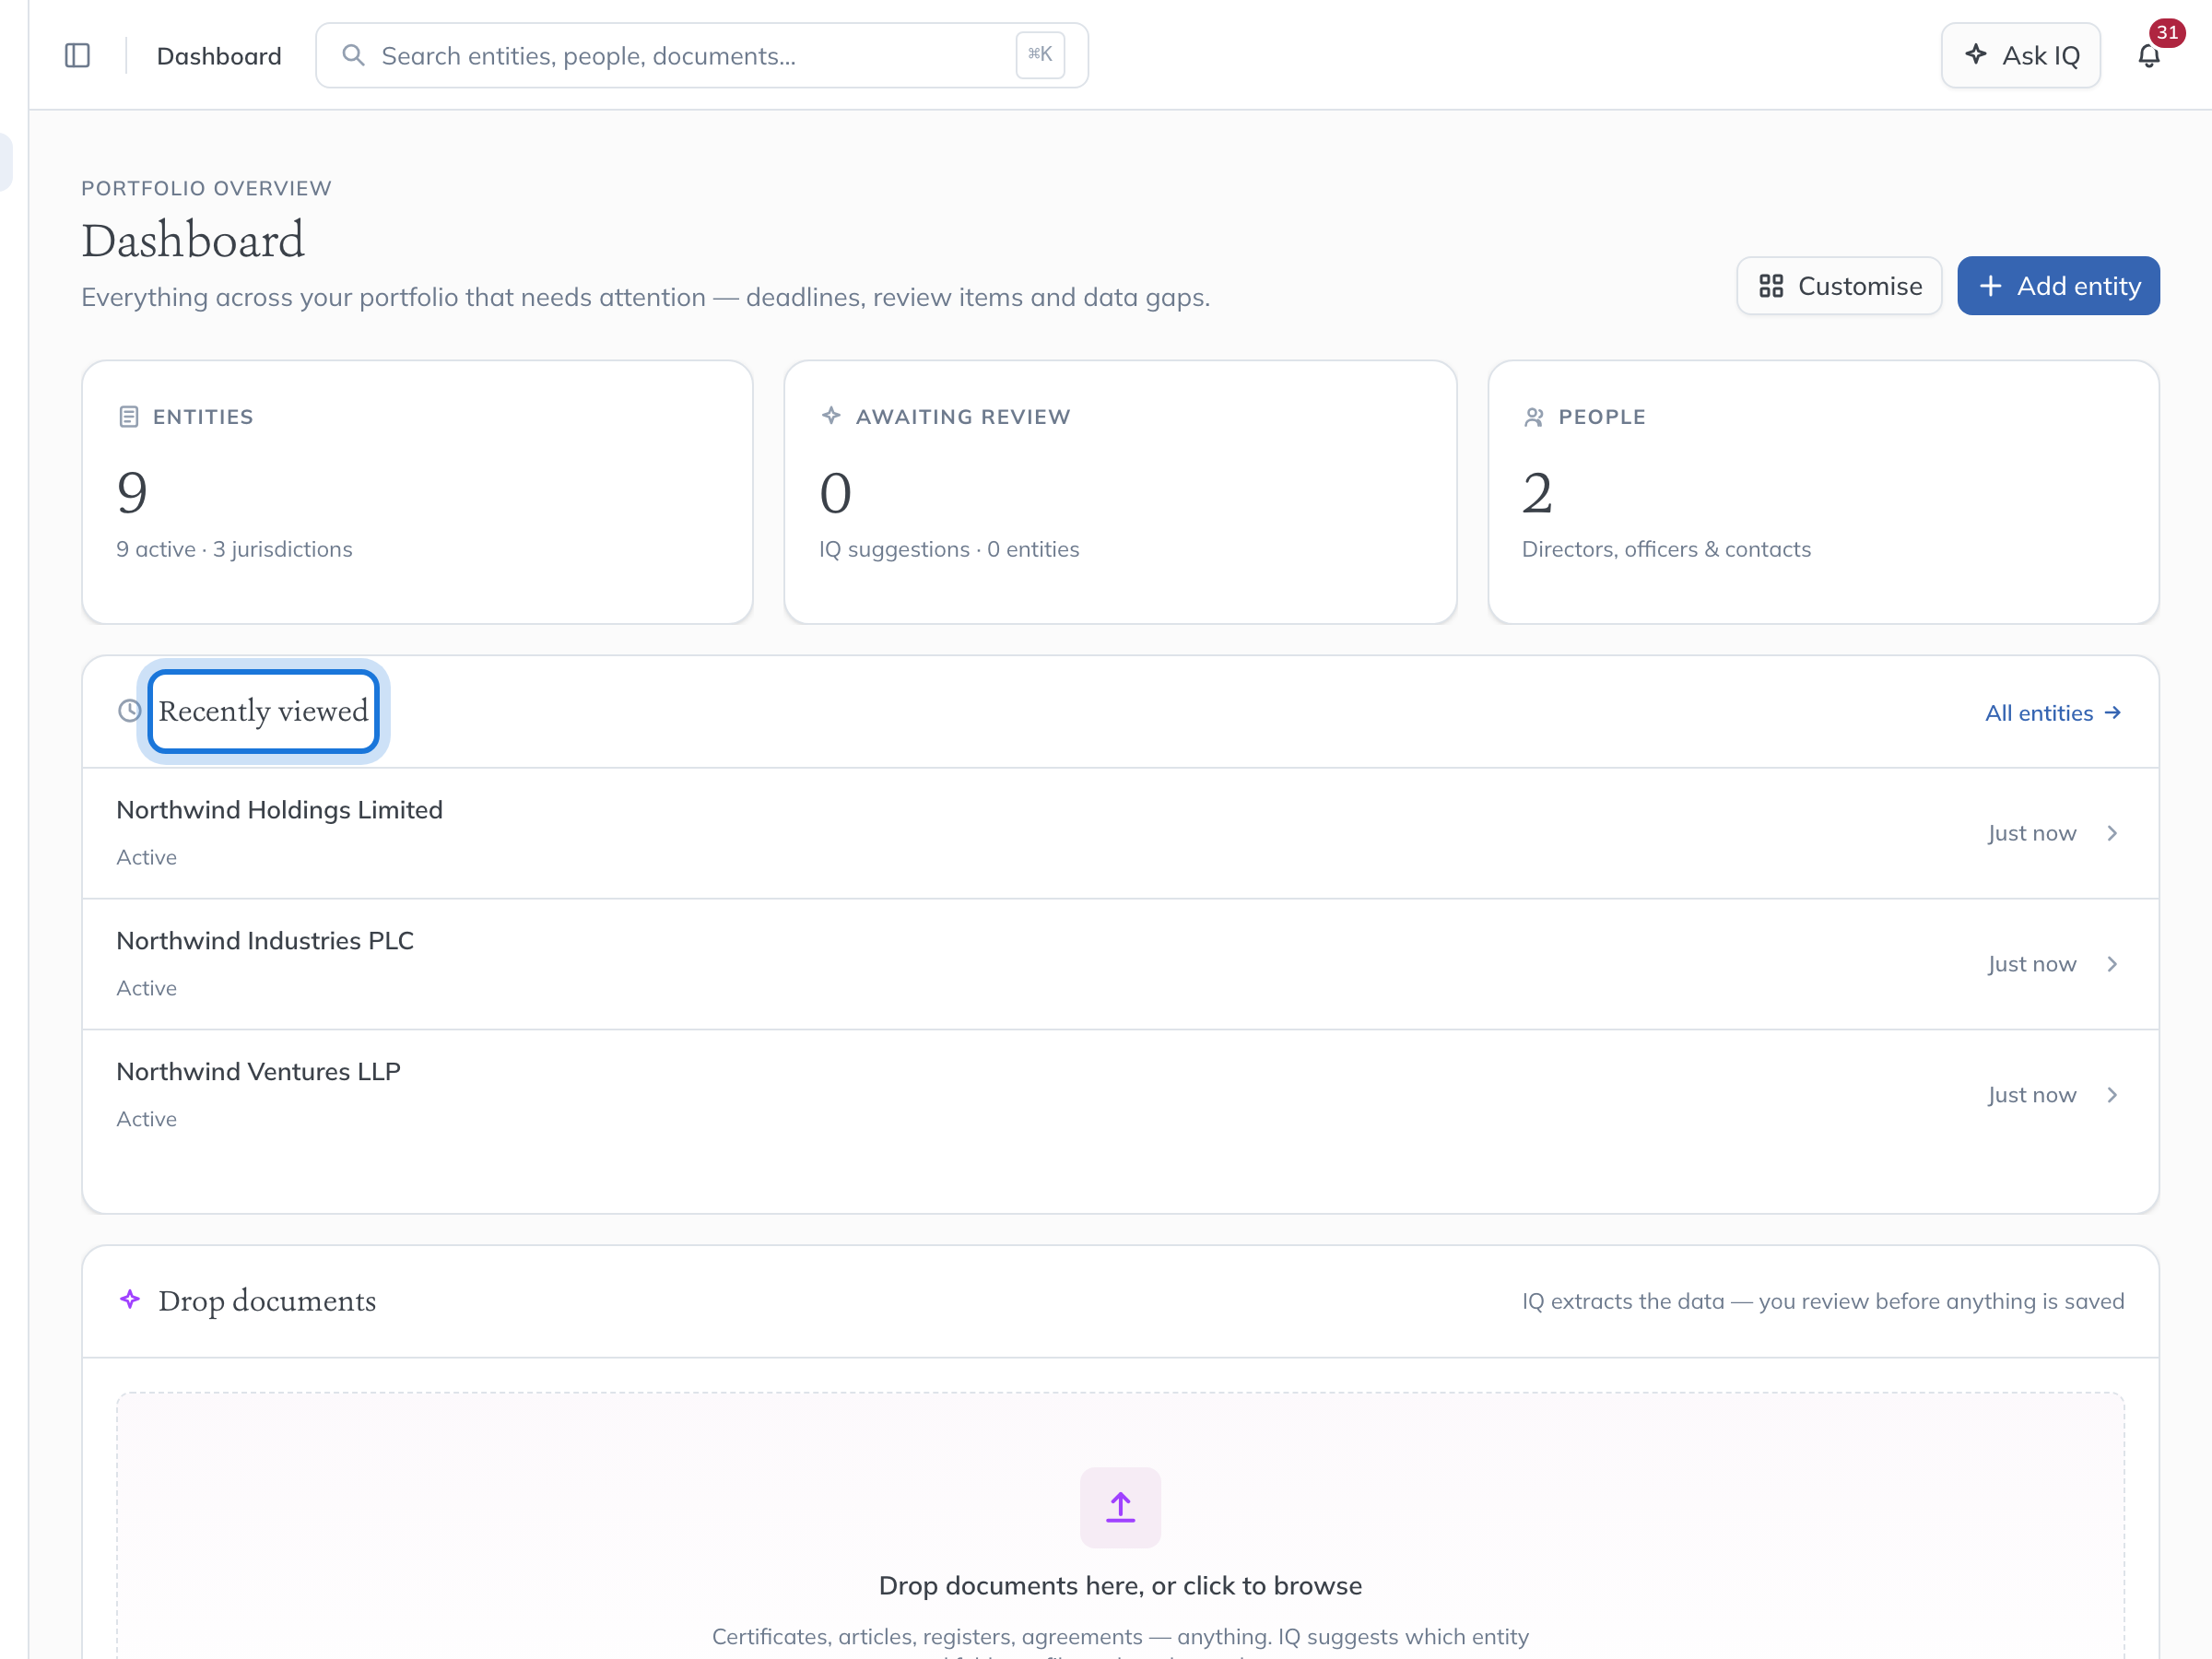Open the Awaiting Review count 0
The width and height of the screenshot is (2212, 1659).
tap(835, 493)
